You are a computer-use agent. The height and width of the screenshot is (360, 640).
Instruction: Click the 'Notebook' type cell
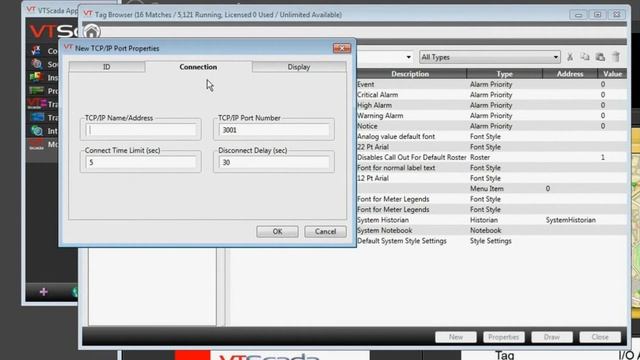click(485, 230)
